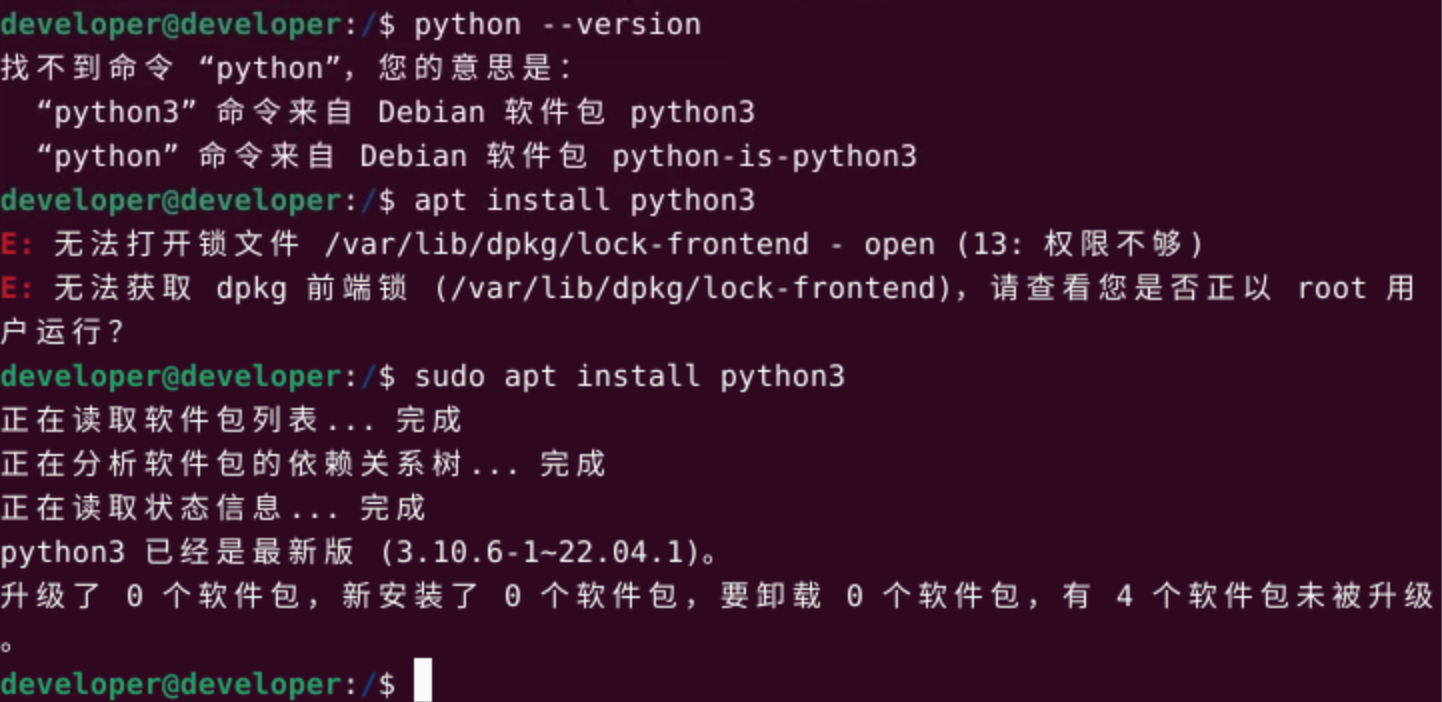Click the word "root" in the error message

coord(1331,288)
